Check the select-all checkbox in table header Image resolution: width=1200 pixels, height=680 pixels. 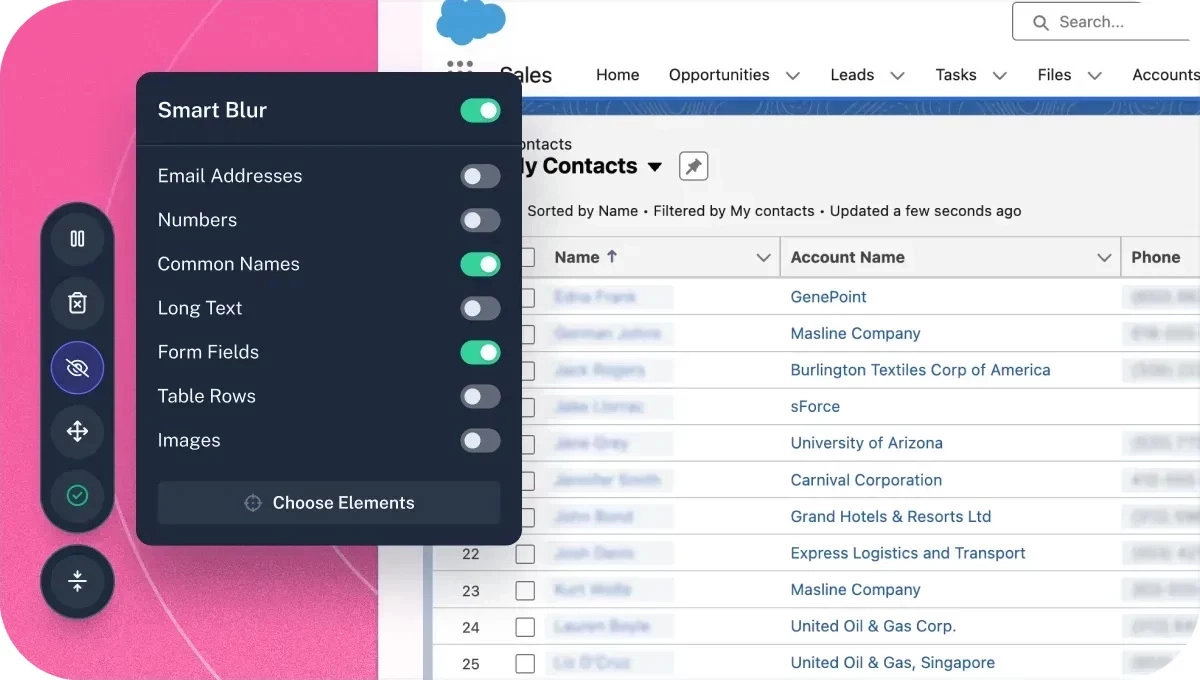coord(527,257)
